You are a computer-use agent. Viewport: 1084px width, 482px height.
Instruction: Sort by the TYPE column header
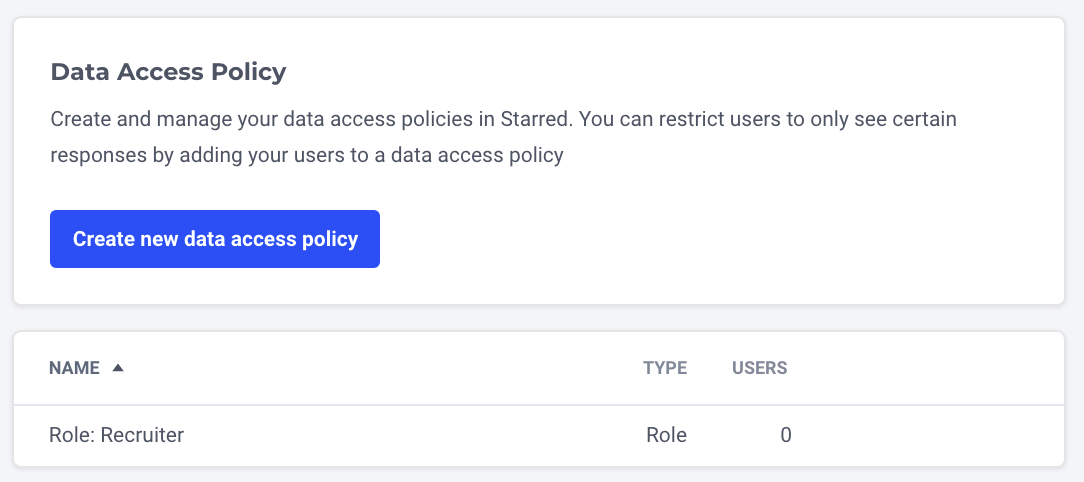pos(665,368)
